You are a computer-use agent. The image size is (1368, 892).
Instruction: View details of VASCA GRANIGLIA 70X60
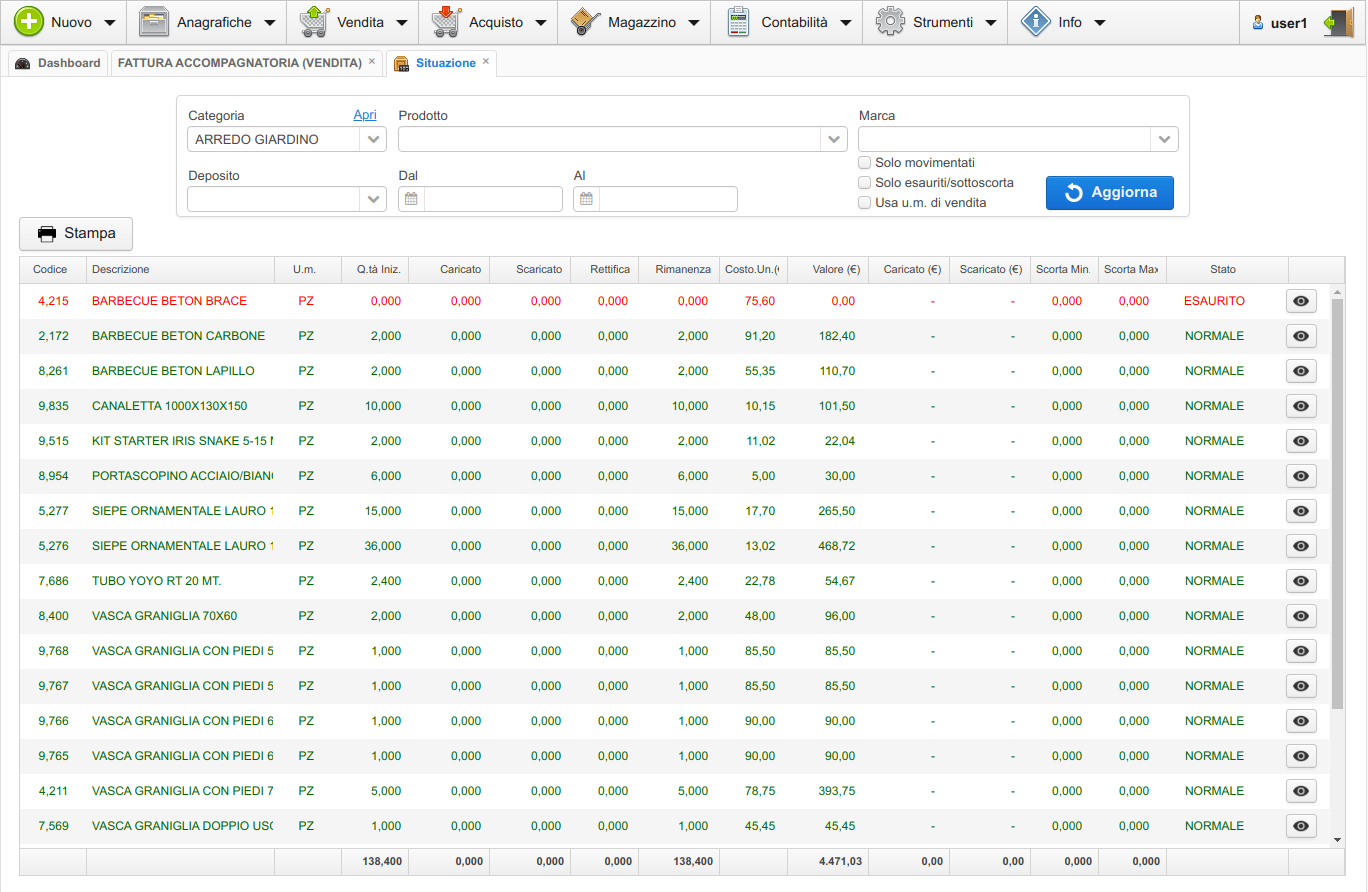1301,616
